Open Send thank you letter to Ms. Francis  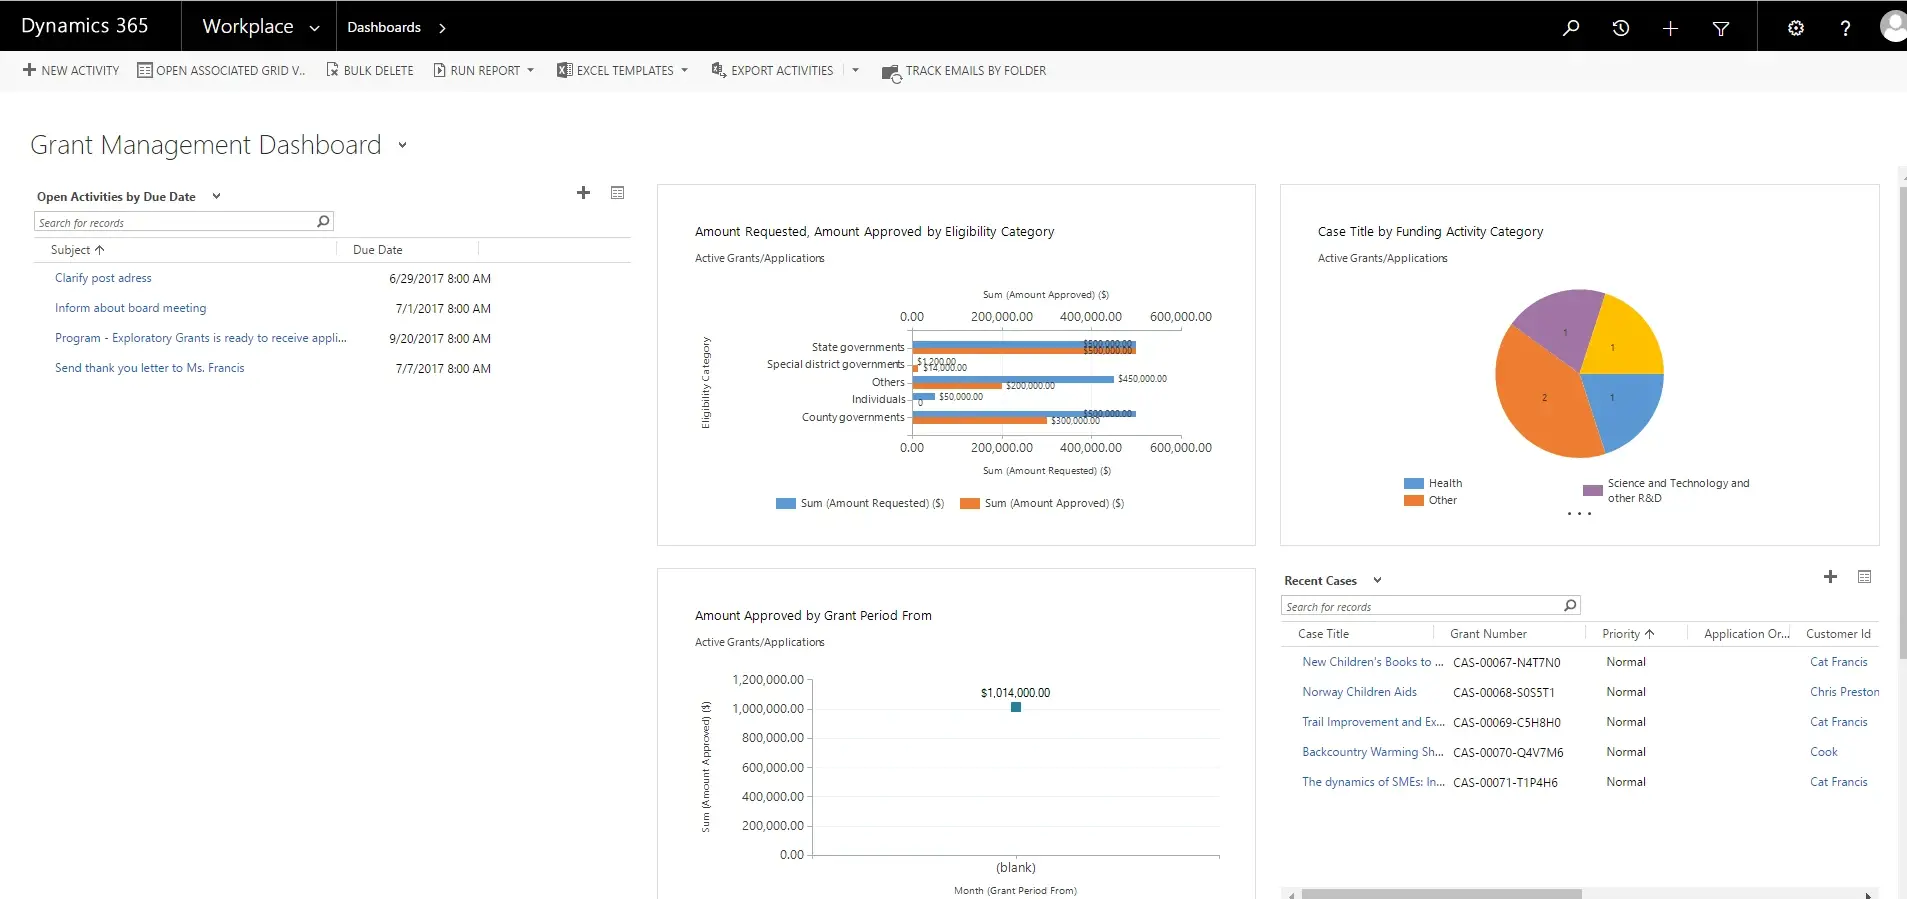tap(150, 368)
